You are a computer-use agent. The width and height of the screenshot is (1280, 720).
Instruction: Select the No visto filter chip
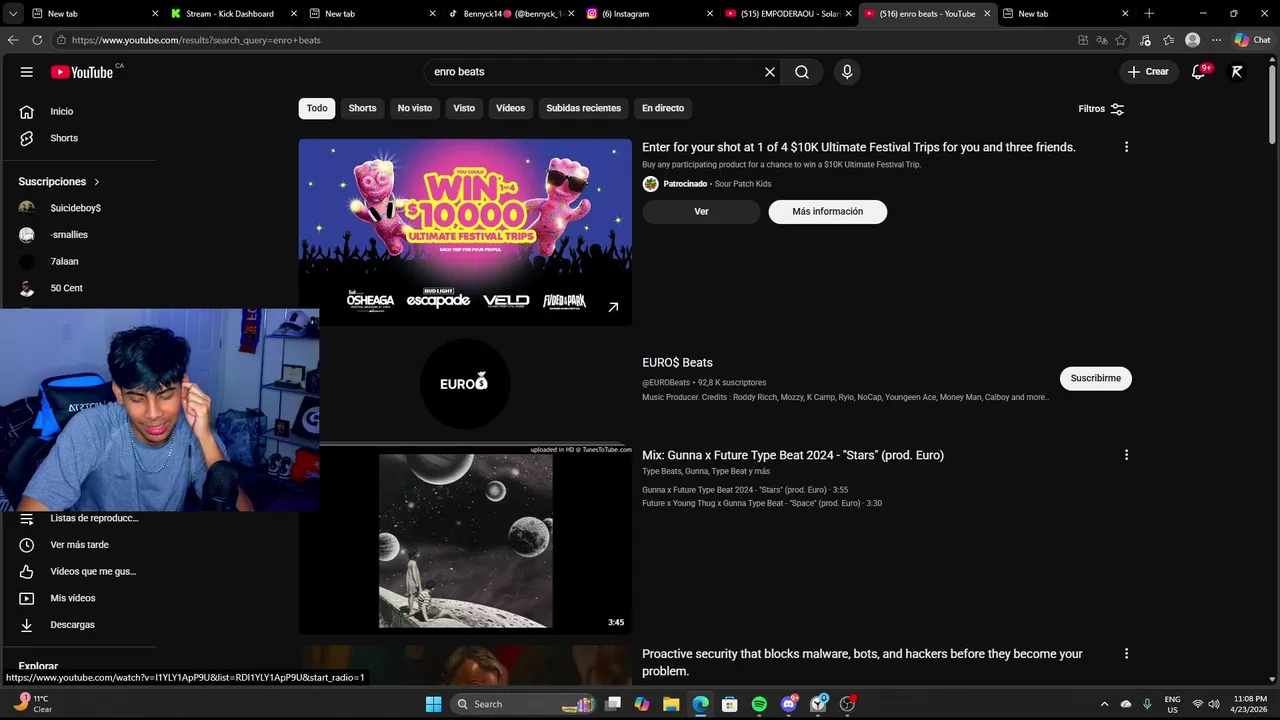pos(415,108)
